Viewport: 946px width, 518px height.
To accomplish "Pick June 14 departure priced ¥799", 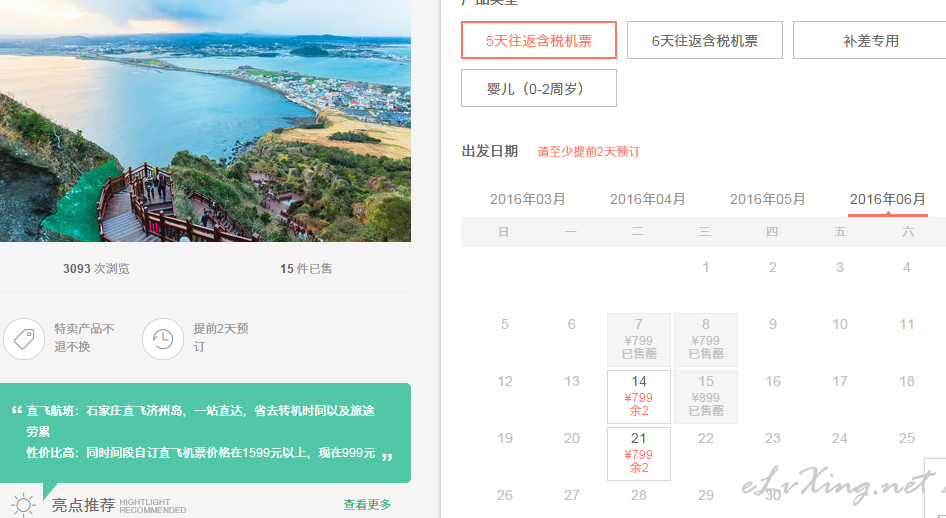I will (x=639, y=396).
